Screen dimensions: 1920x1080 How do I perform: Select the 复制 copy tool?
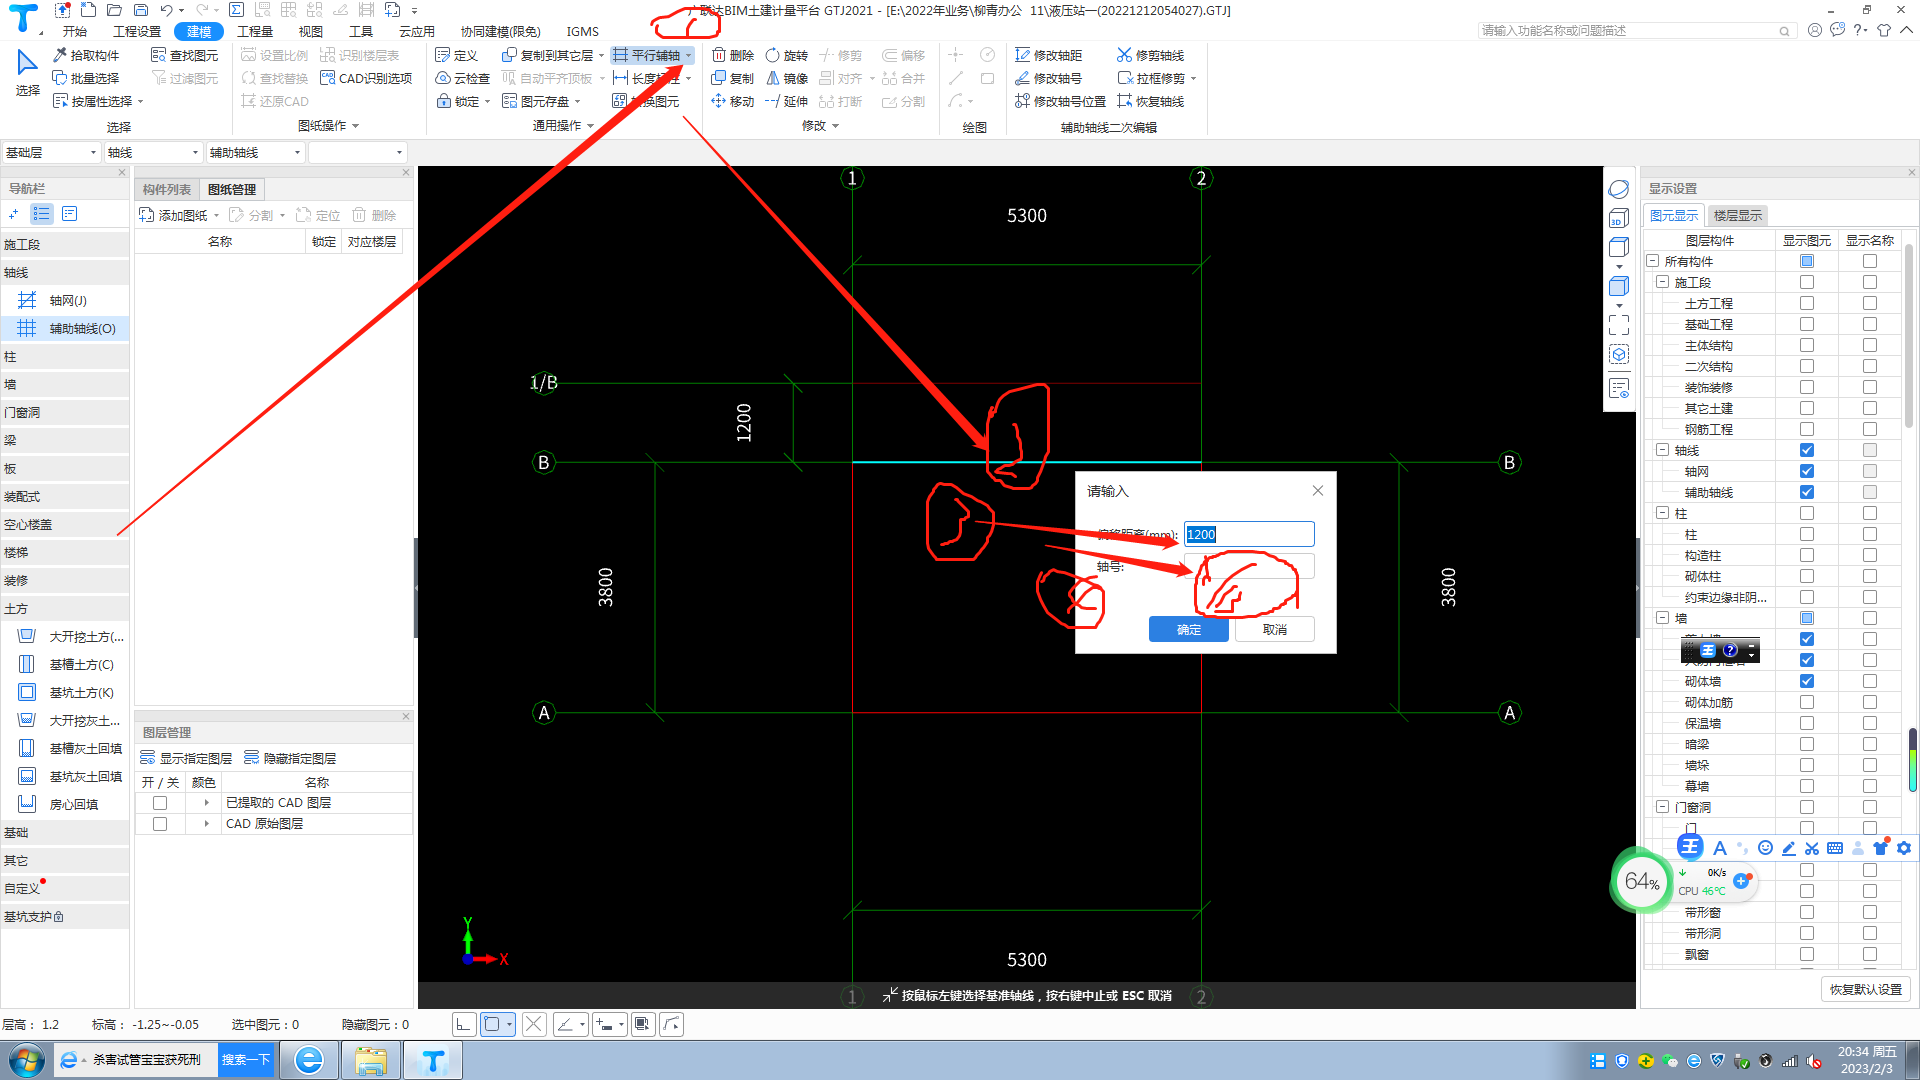pyautogui.click(x=733, y=78)
